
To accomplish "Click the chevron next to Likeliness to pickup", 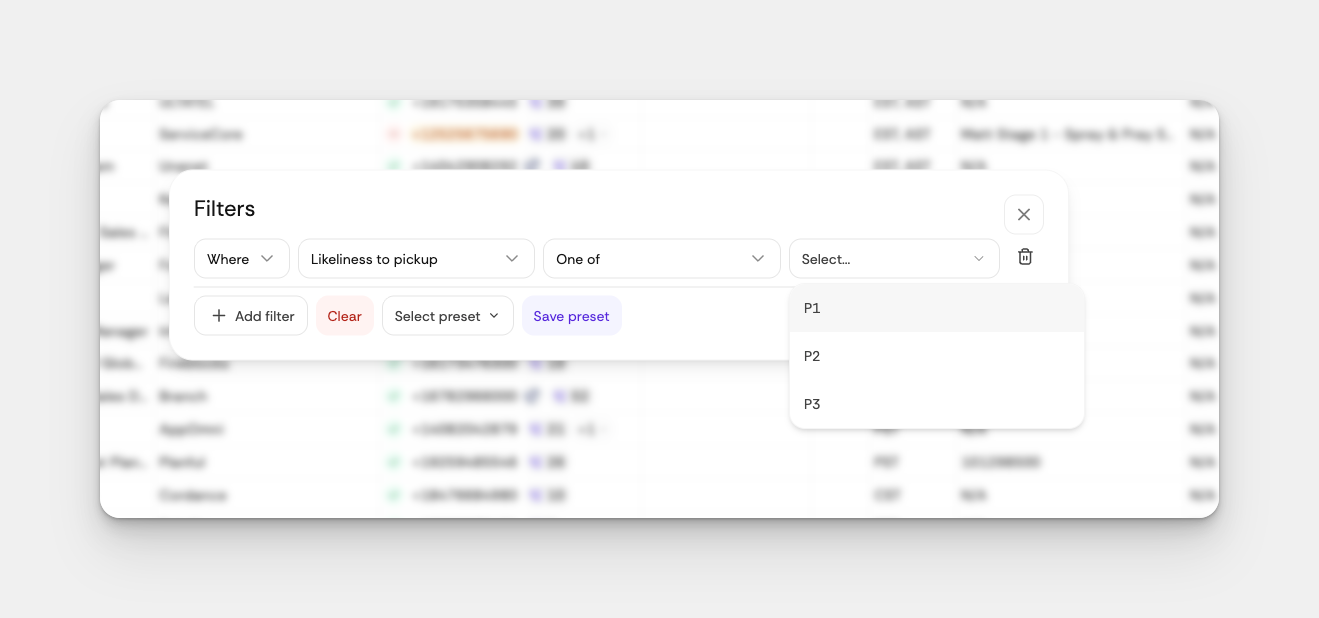I will (512, 259).
